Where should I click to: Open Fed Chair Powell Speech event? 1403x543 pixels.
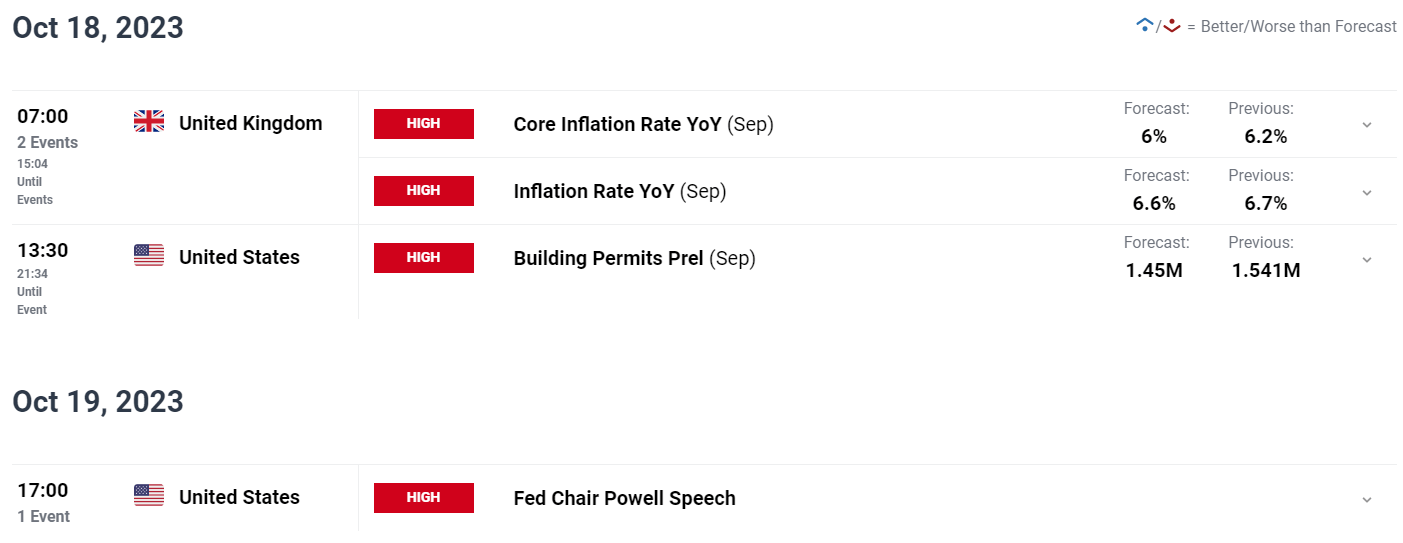(x=624, y=498)
